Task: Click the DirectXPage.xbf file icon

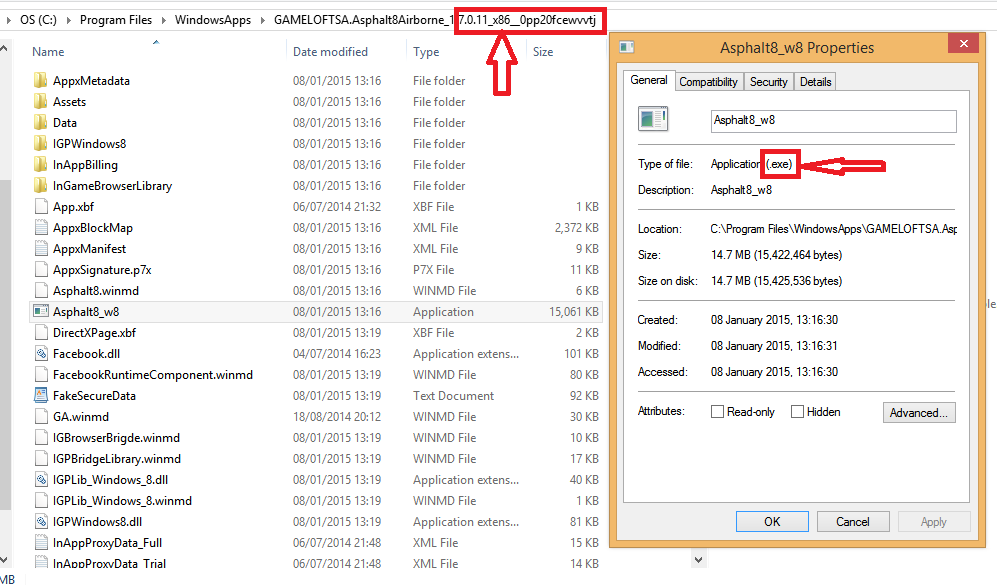Action: [x=41, y=332]
